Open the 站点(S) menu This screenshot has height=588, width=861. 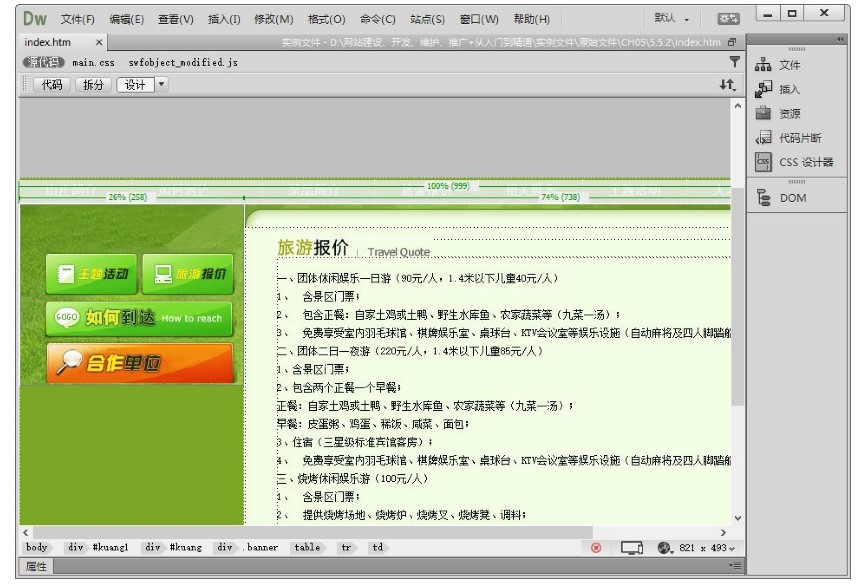coord(427,19)
